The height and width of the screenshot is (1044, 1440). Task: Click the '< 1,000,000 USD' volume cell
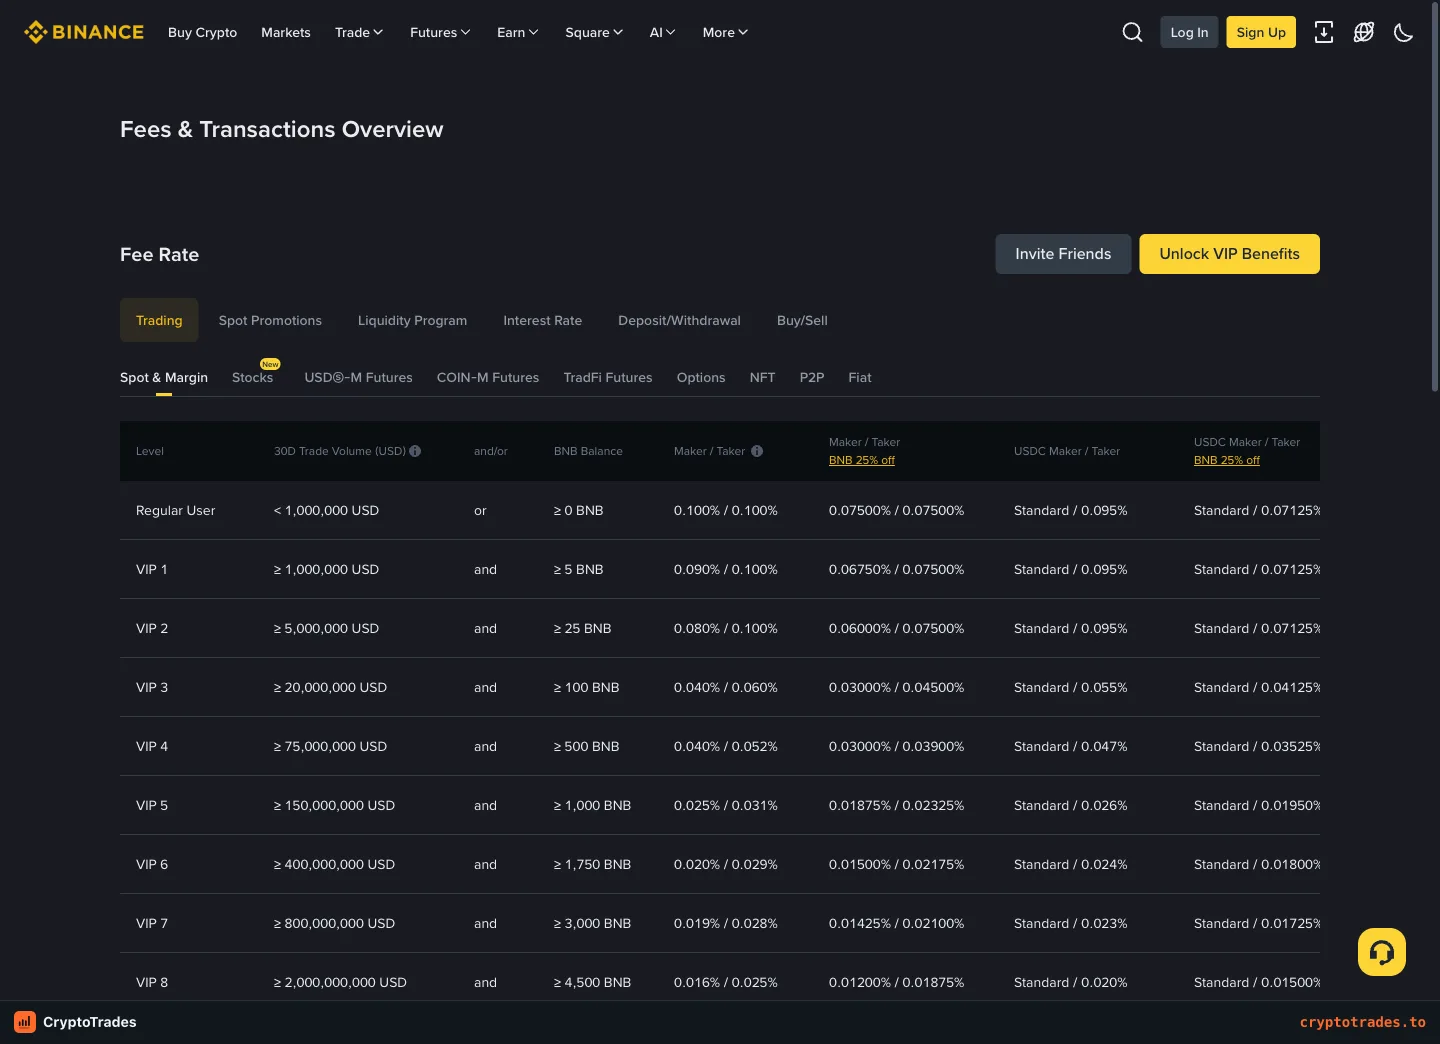[326, 510]
